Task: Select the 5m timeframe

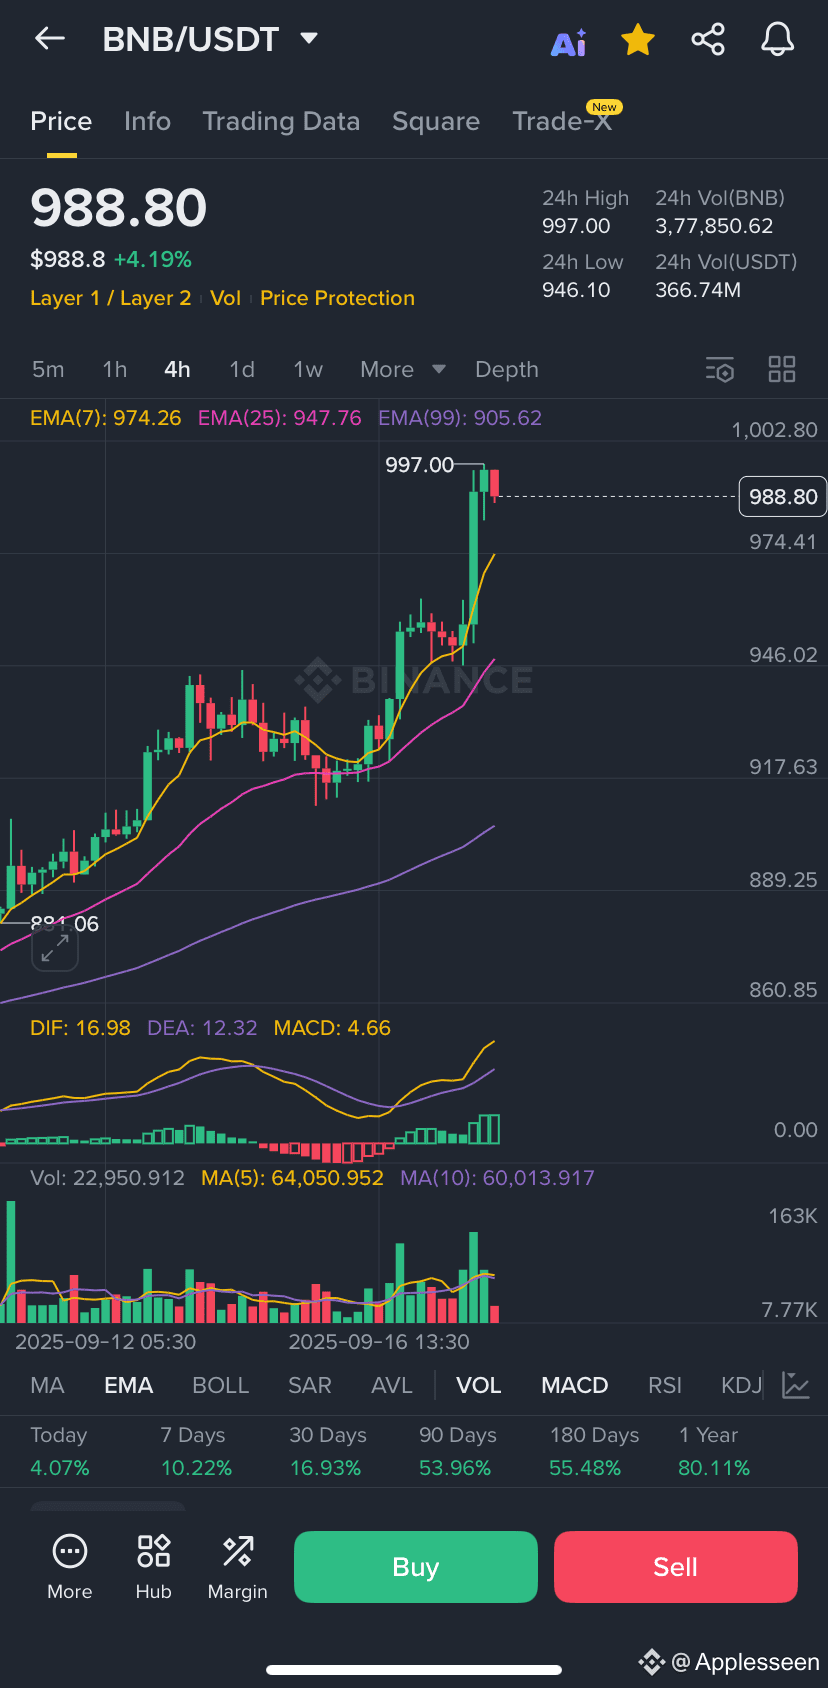Action: [x=48, y=369]
